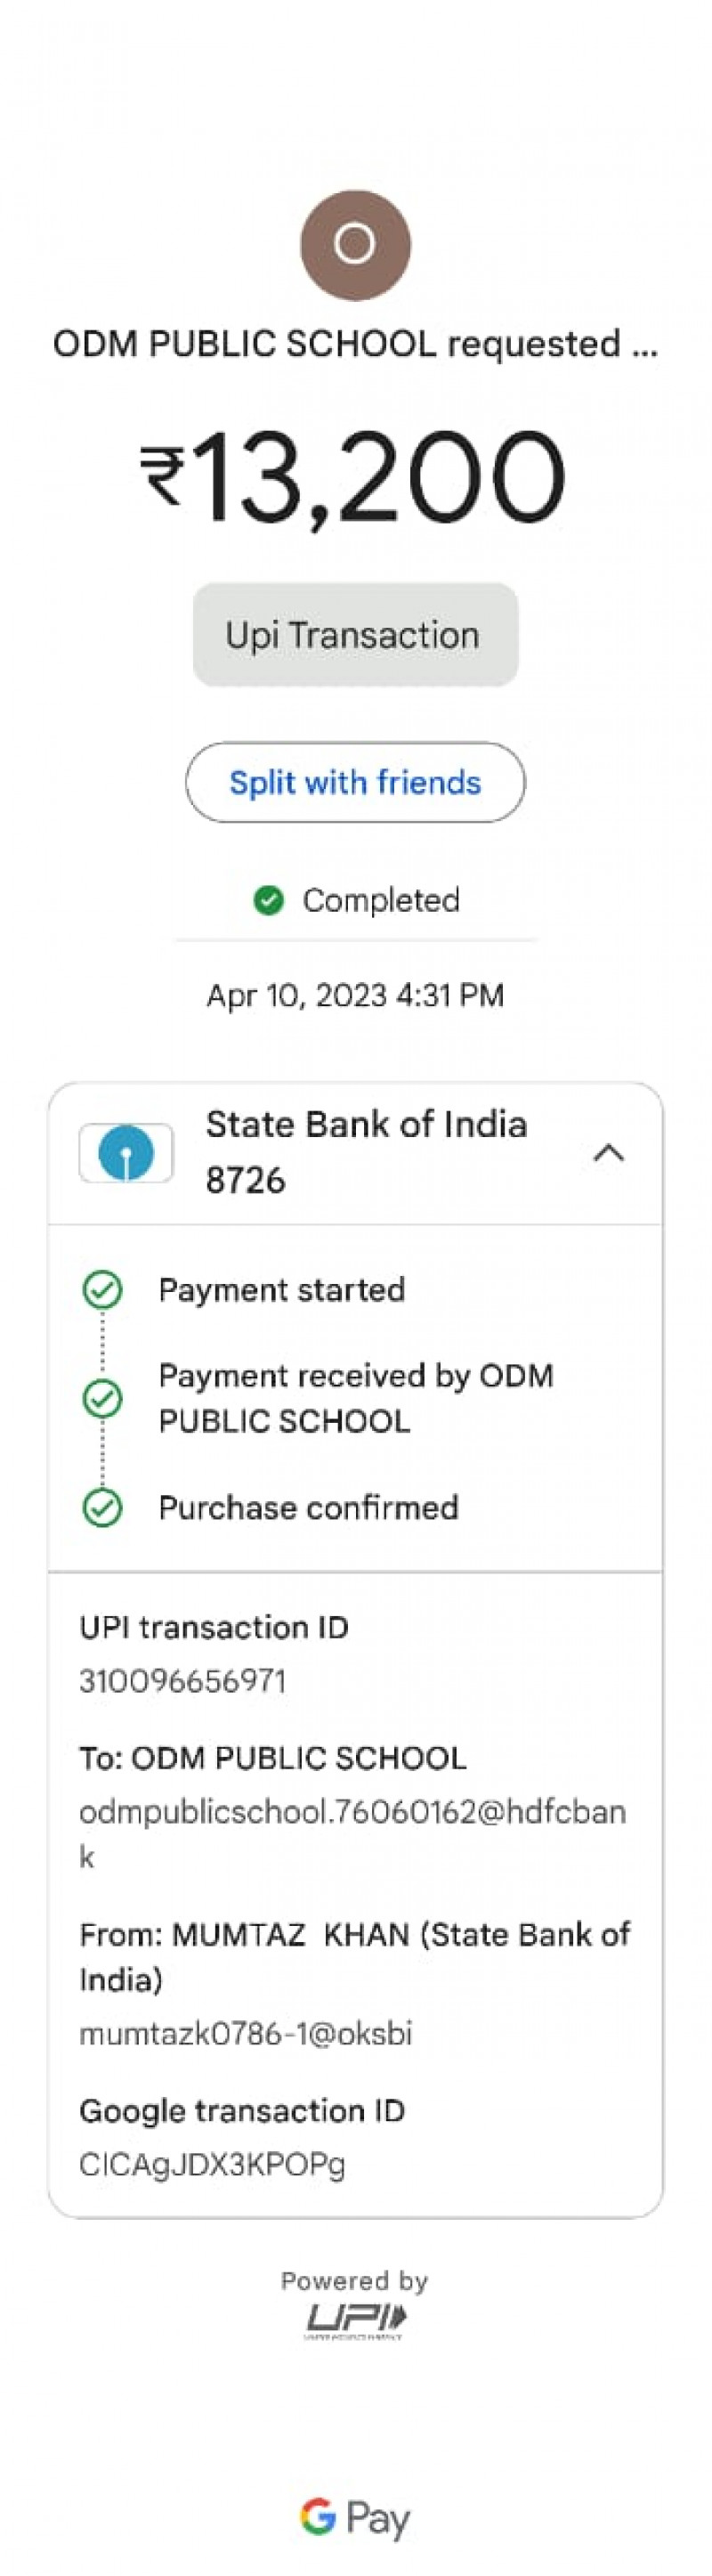Tap the ODM Public School avatar icon
Viewport: 712px width, 2576px height.
[355, 245]
